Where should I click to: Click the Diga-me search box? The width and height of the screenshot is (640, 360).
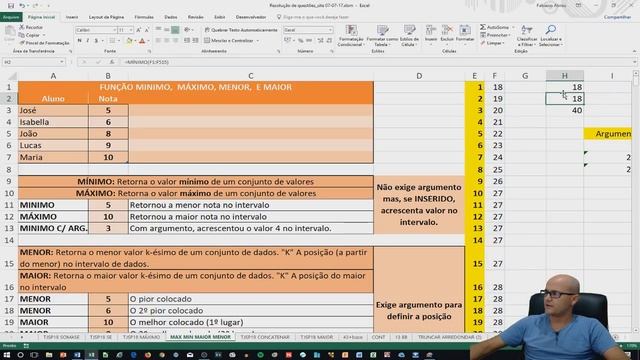pos(313,17)
